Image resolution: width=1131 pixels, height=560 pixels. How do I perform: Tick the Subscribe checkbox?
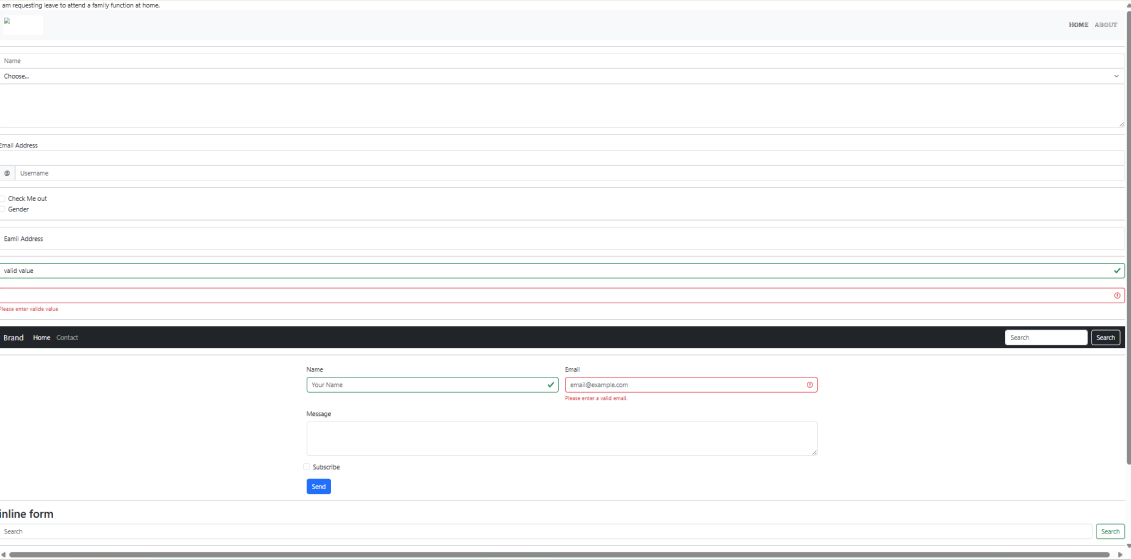307,467
